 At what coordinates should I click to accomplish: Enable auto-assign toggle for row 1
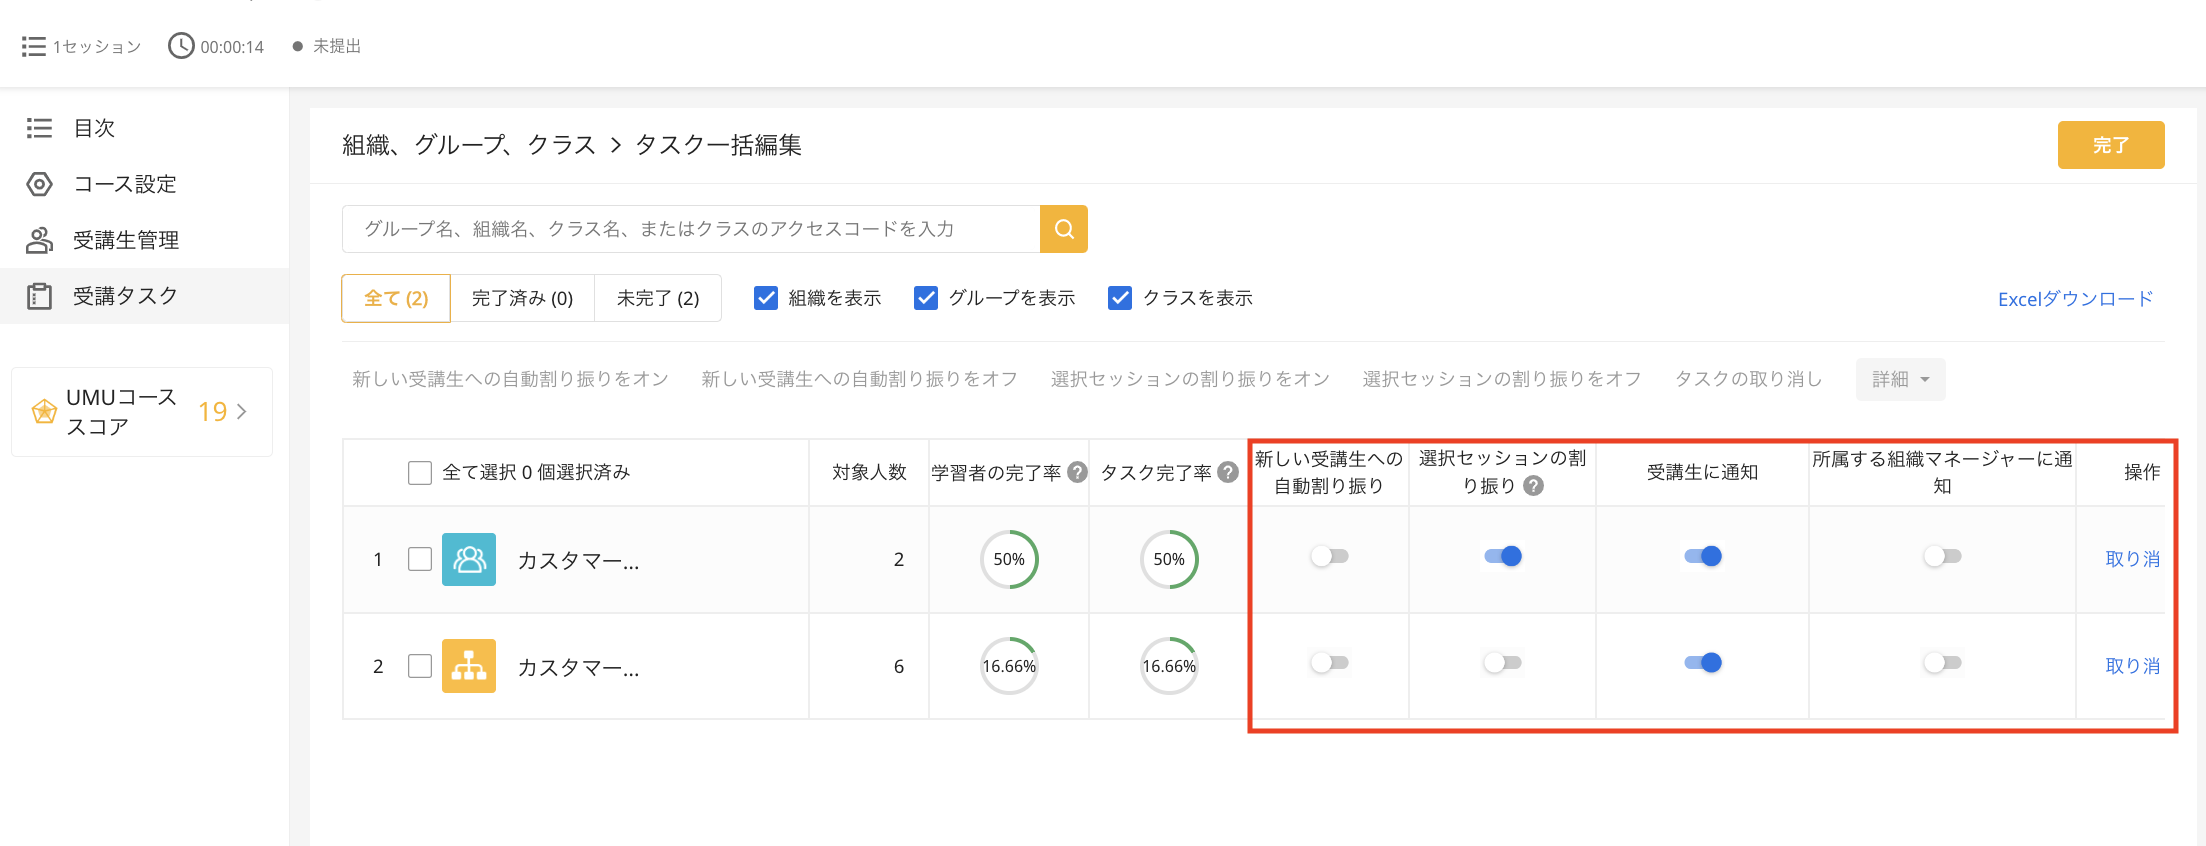click(1329, 556)
